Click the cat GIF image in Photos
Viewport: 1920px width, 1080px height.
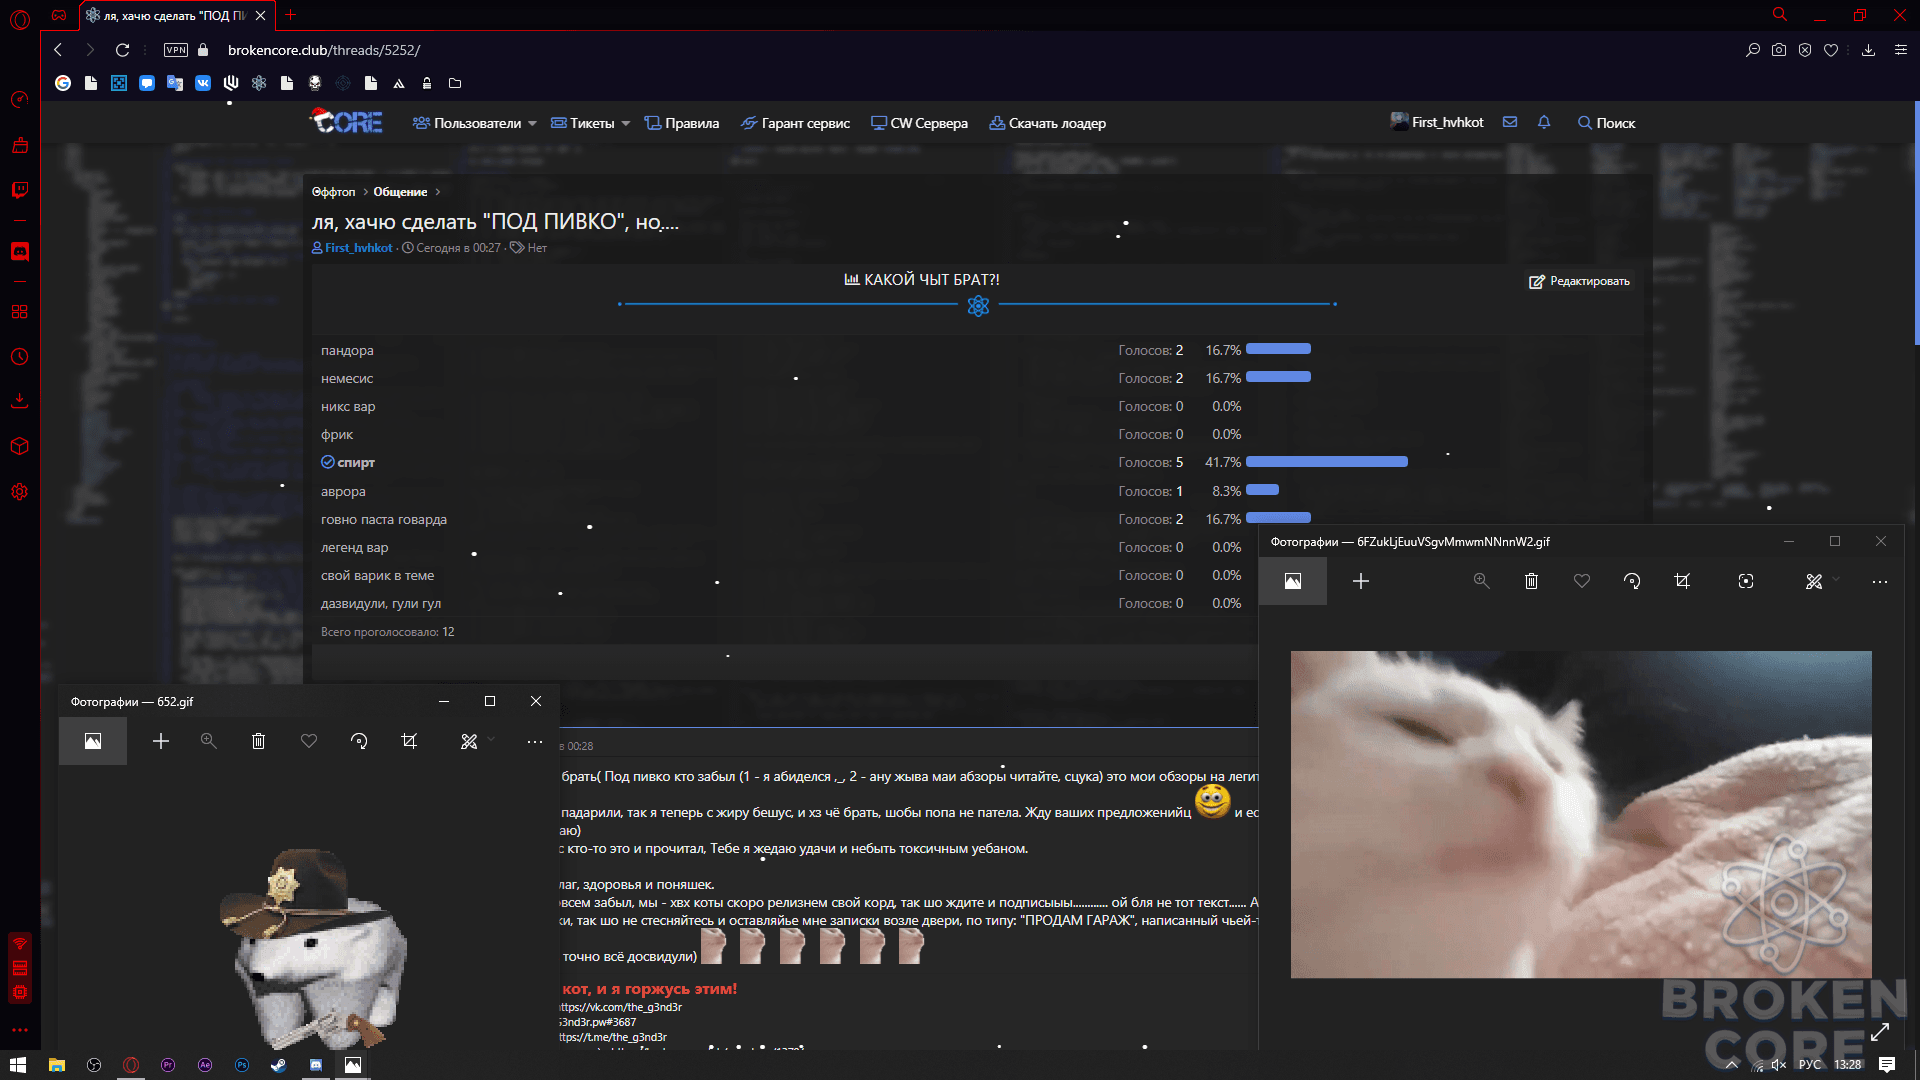(1581, 815)
